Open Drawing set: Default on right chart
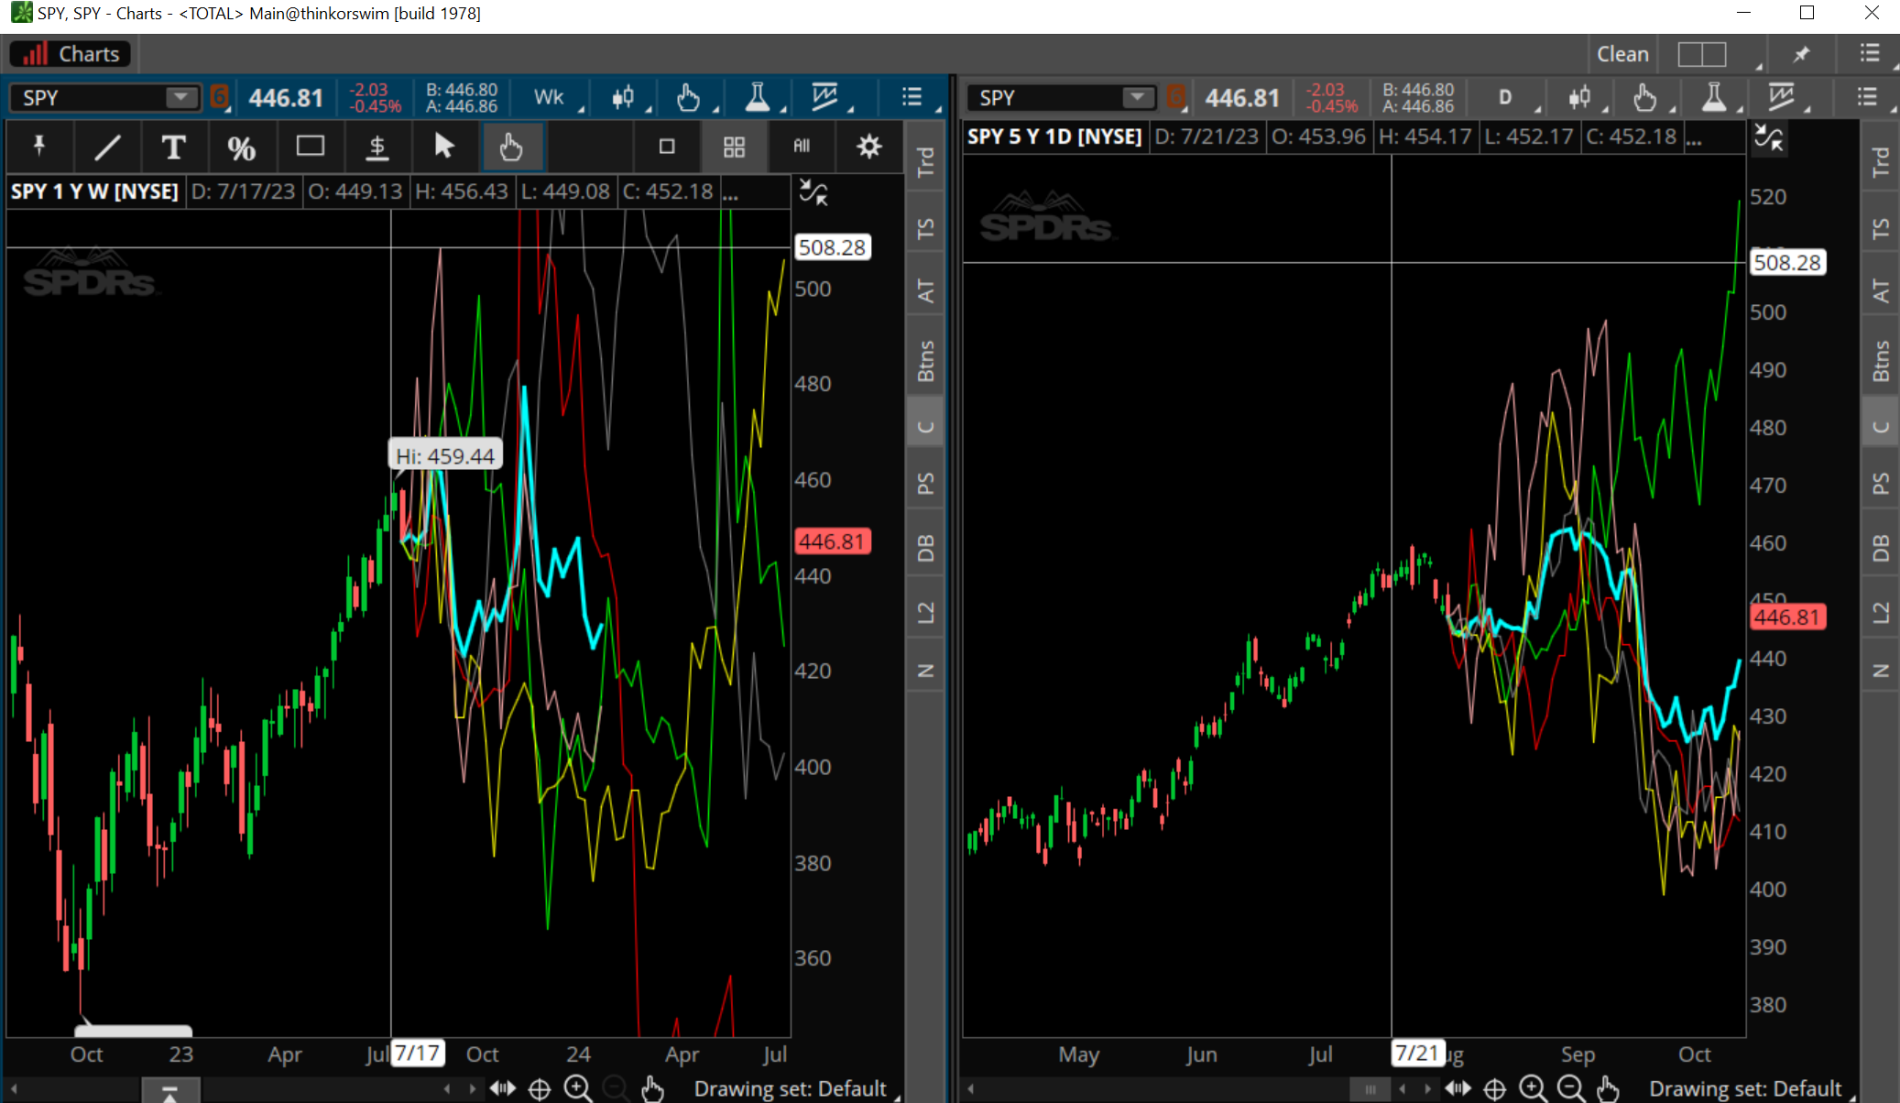This screenshot has width=1900, height=1103. point(1746,1088)
